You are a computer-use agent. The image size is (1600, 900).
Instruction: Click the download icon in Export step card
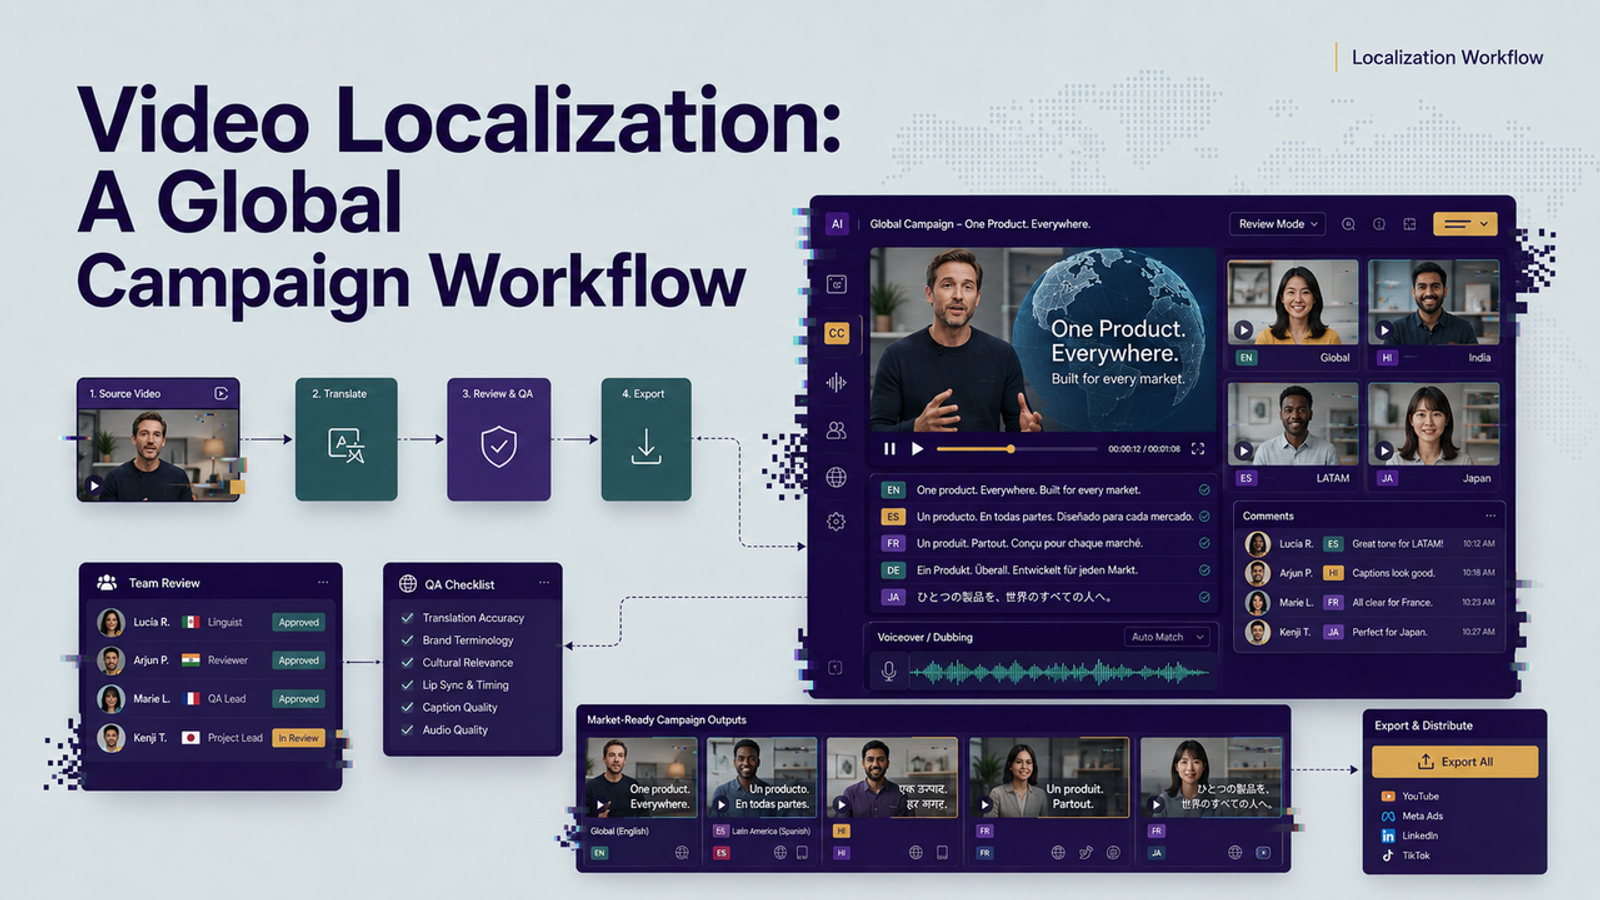pyautogui.click(x=646, y=446)
